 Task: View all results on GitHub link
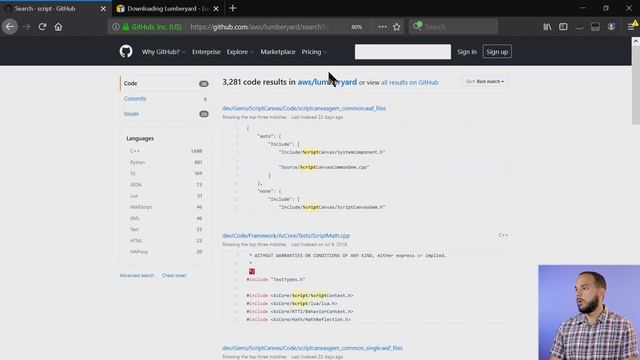click(x=410, y=82)
